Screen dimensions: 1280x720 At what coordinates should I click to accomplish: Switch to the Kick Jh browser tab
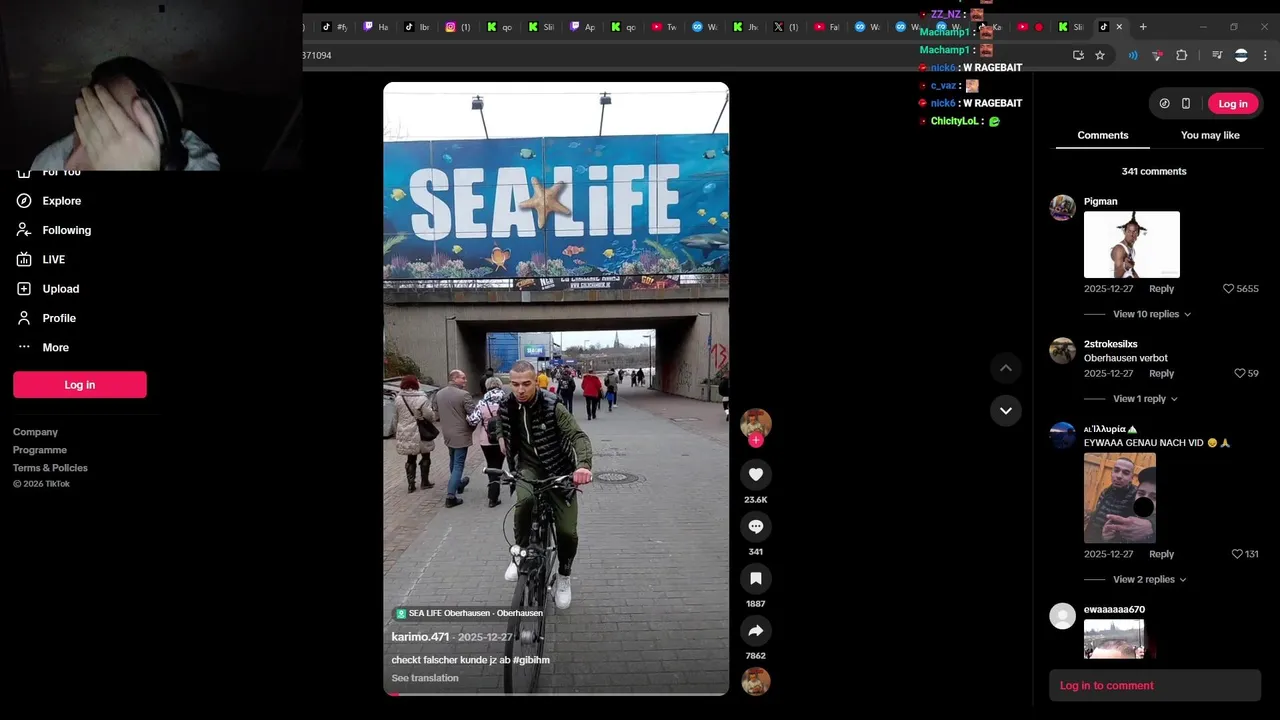[745, 27]
